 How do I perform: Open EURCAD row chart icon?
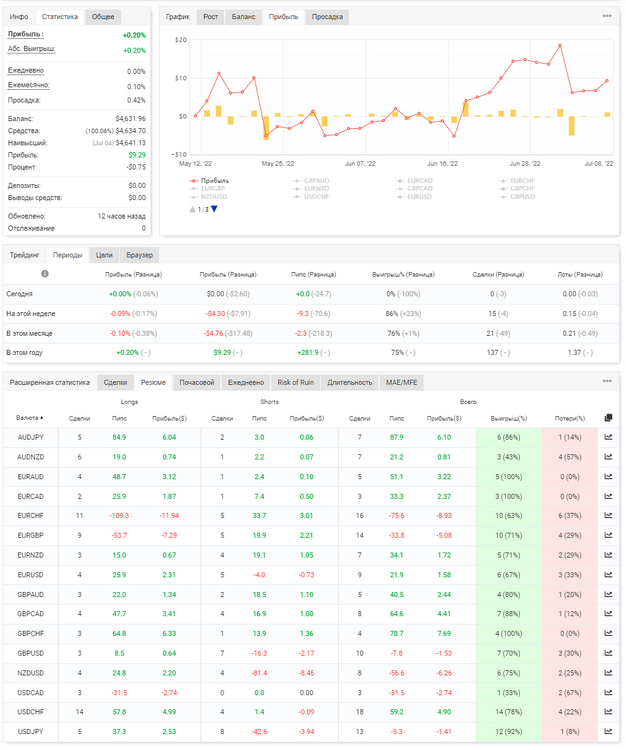608,496
